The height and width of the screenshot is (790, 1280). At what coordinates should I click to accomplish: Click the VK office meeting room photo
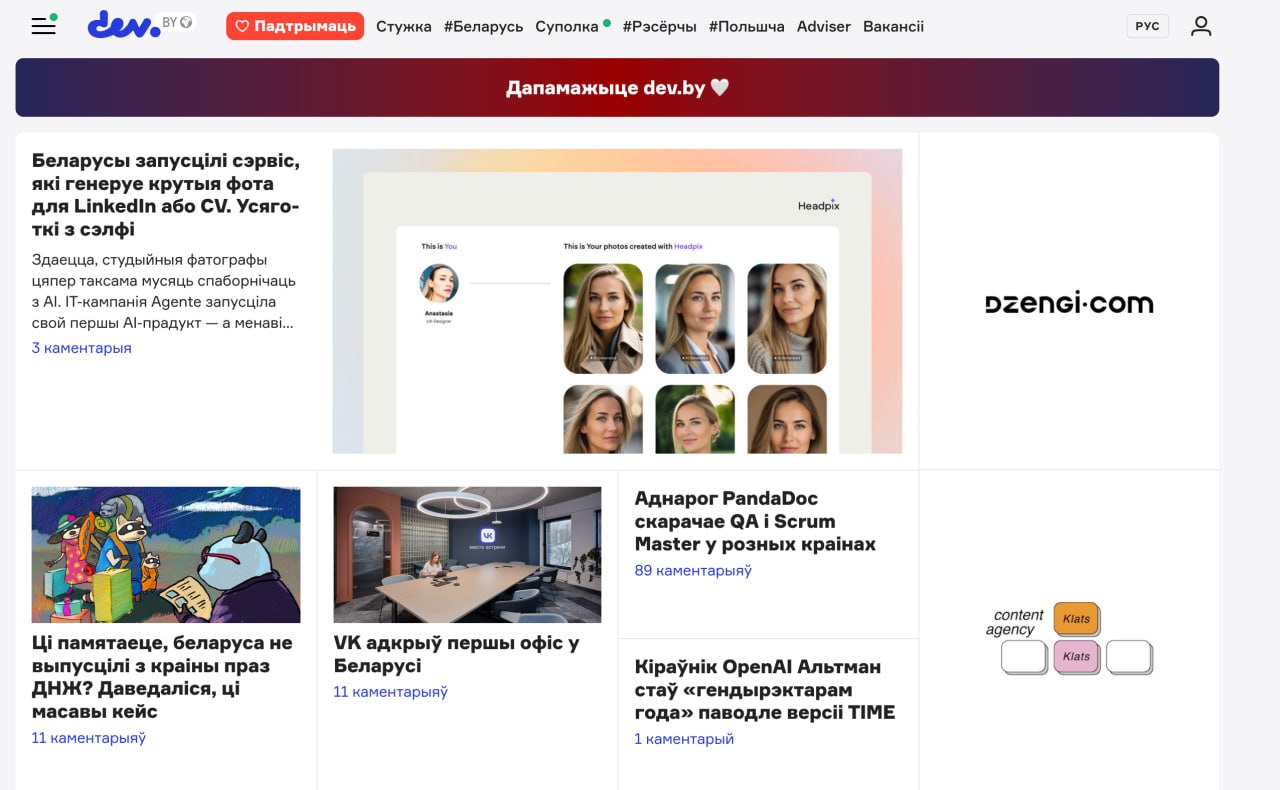[x=467, y=555]
